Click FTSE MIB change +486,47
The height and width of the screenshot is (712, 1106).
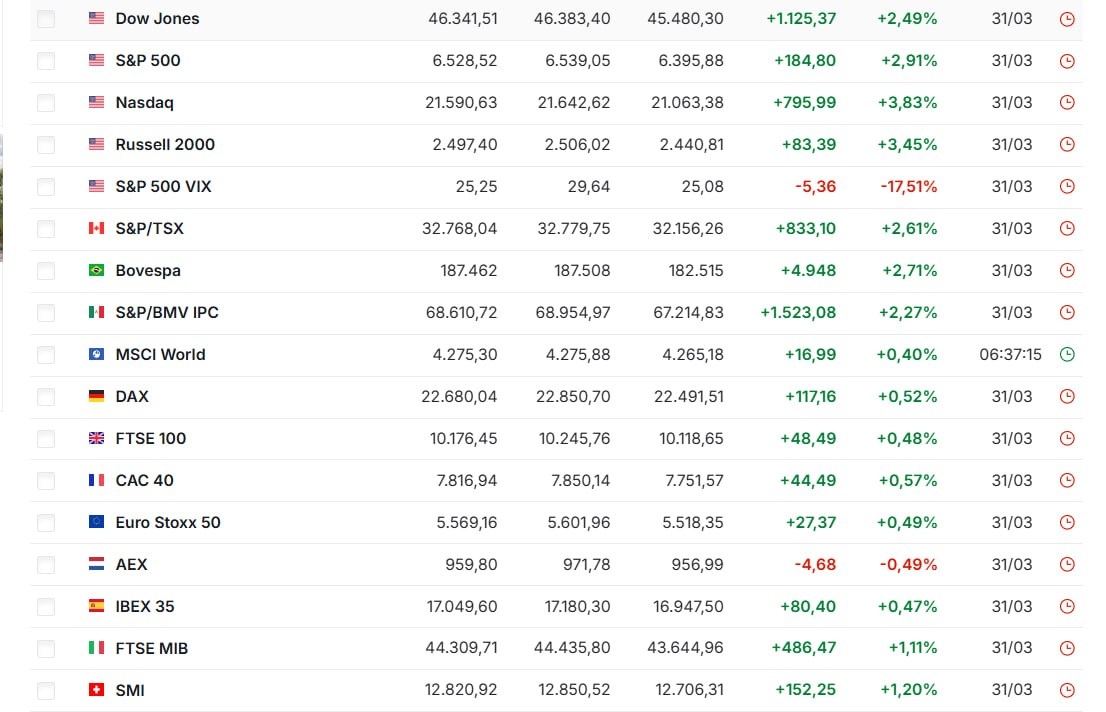click(803, 647)
